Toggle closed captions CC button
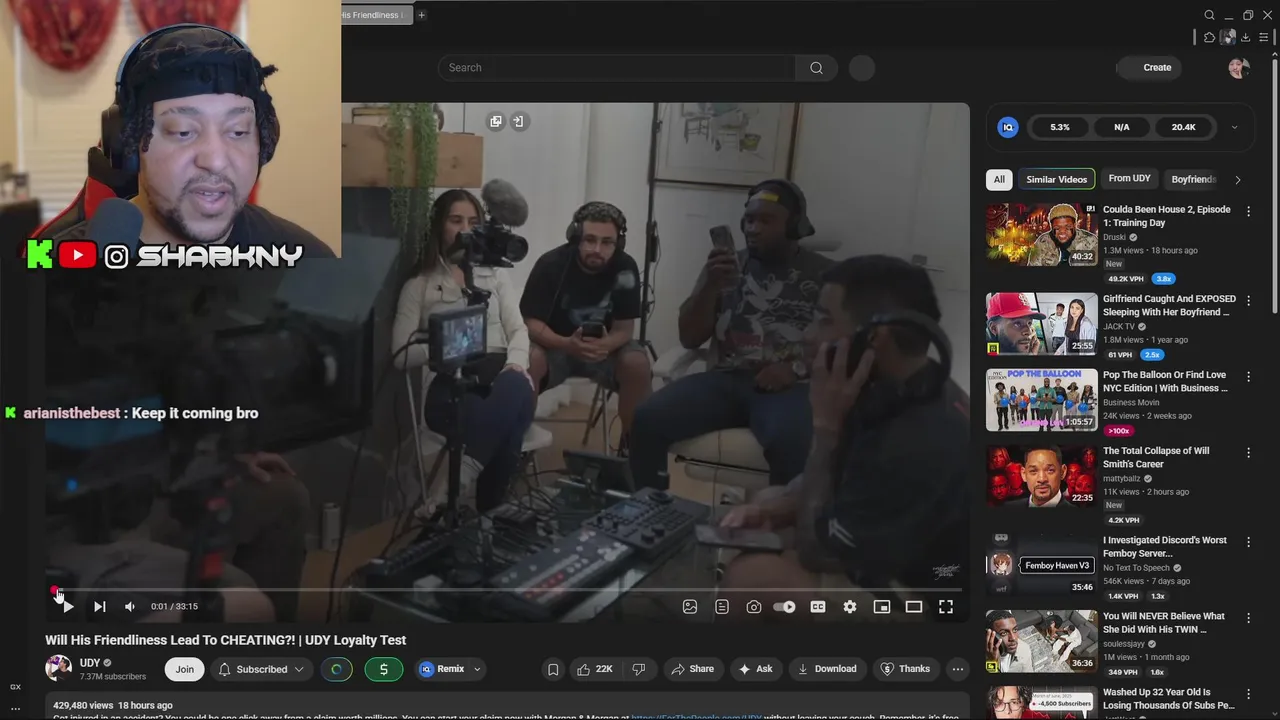 [x=818, y=607]
